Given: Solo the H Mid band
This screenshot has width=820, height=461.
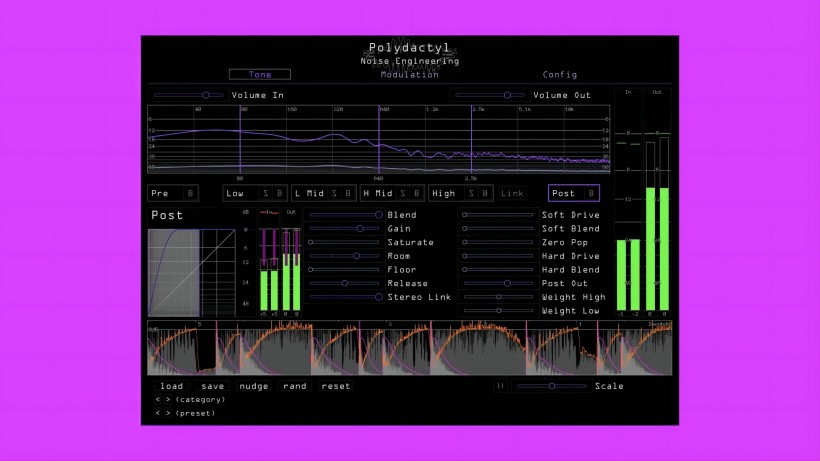Looking at the screenshot, I should coord(403,193).
